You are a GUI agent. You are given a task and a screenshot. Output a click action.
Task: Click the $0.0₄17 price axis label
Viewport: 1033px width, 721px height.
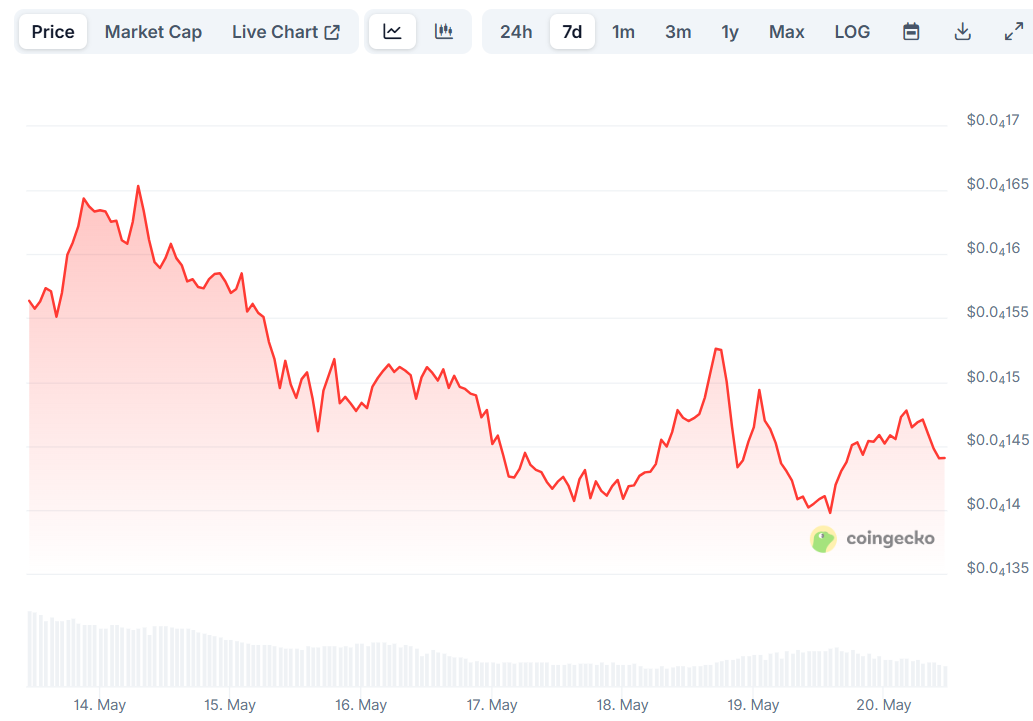(x=993, y=121)
